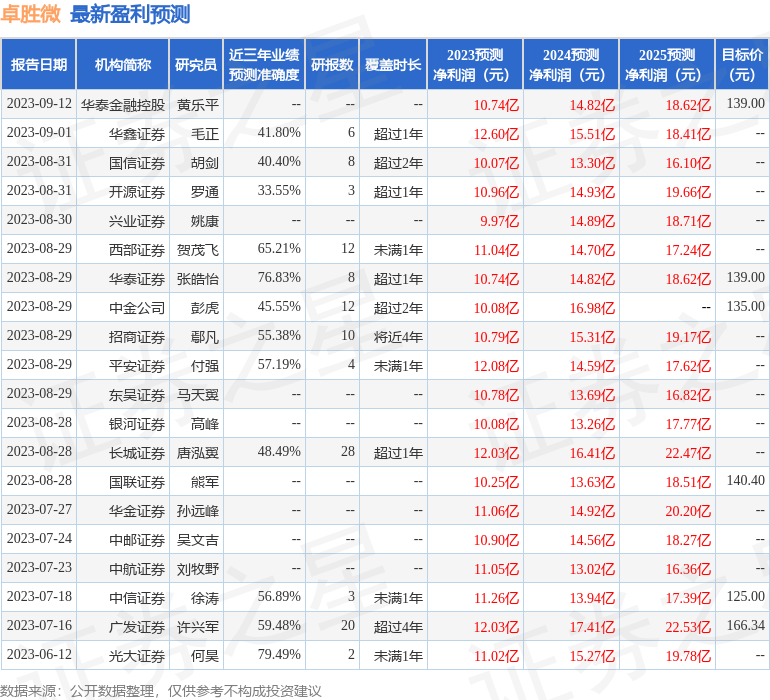770x700 pixels.
Task: Click institution 西部证券
Action: tap(137, 250)
